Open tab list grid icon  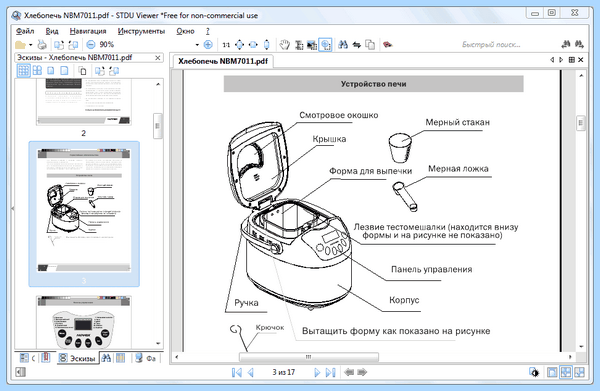(572, 60)
